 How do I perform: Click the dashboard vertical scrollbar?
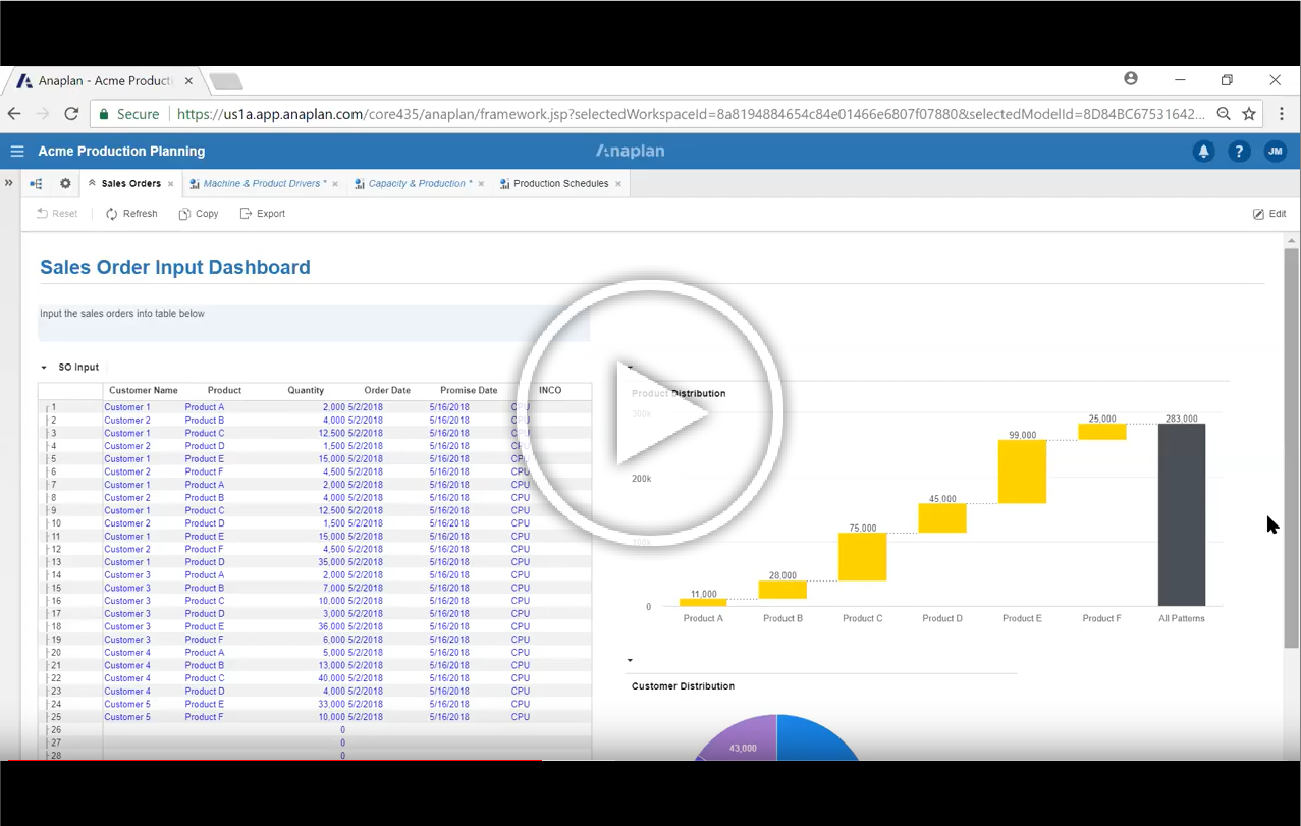pos(1291,448)
